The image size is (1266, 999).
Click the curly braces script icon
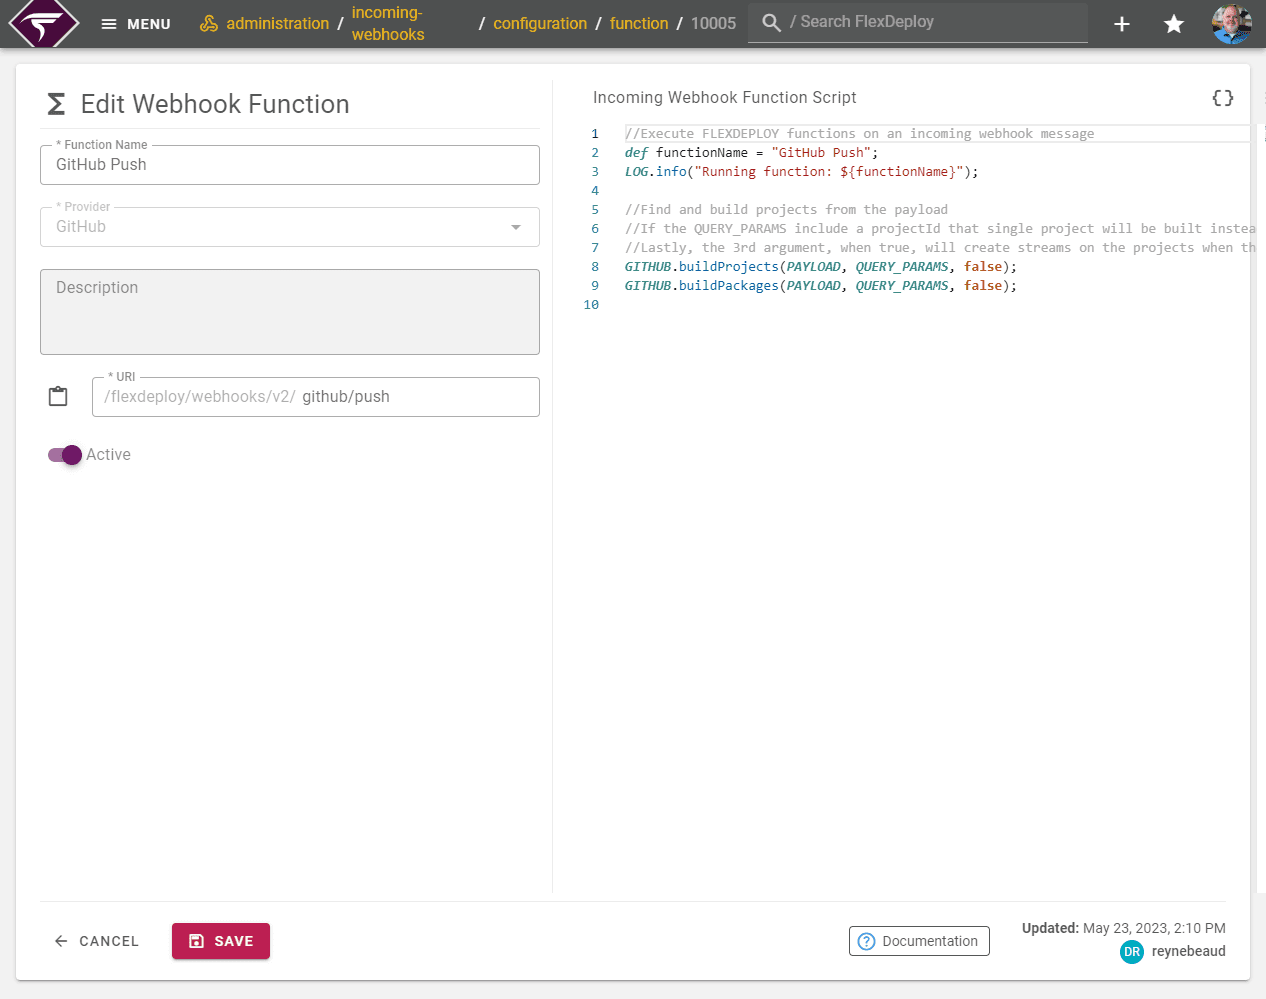1222,98
